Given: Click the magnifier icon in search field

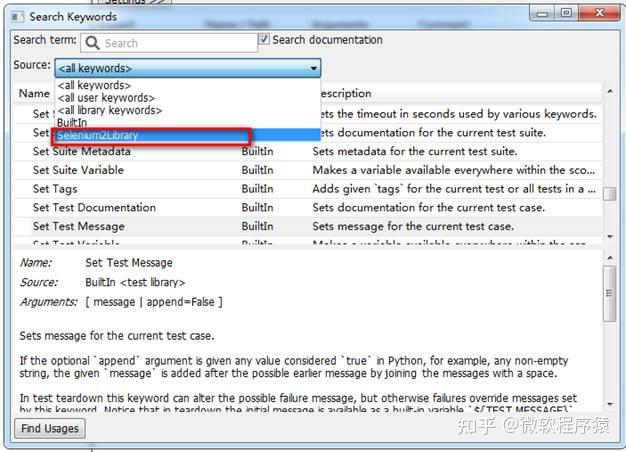Looking at the screenshot, I should click(93, 43).
